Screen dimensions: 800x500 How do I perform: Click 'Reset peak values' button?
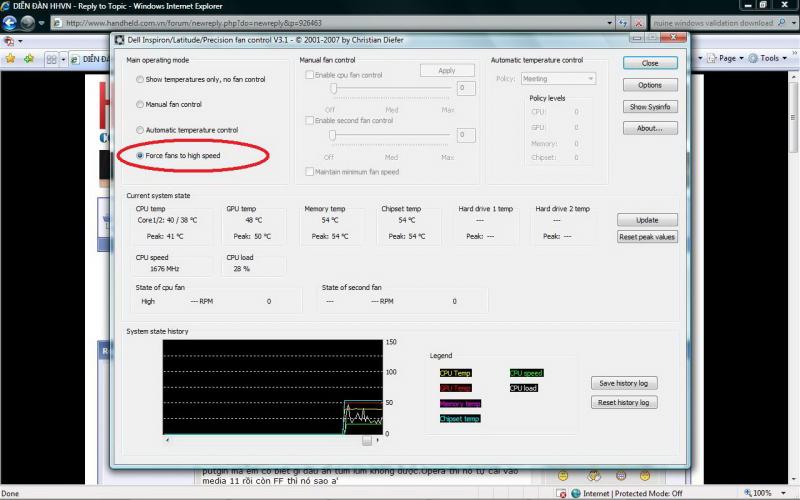(x=648, y=237)
